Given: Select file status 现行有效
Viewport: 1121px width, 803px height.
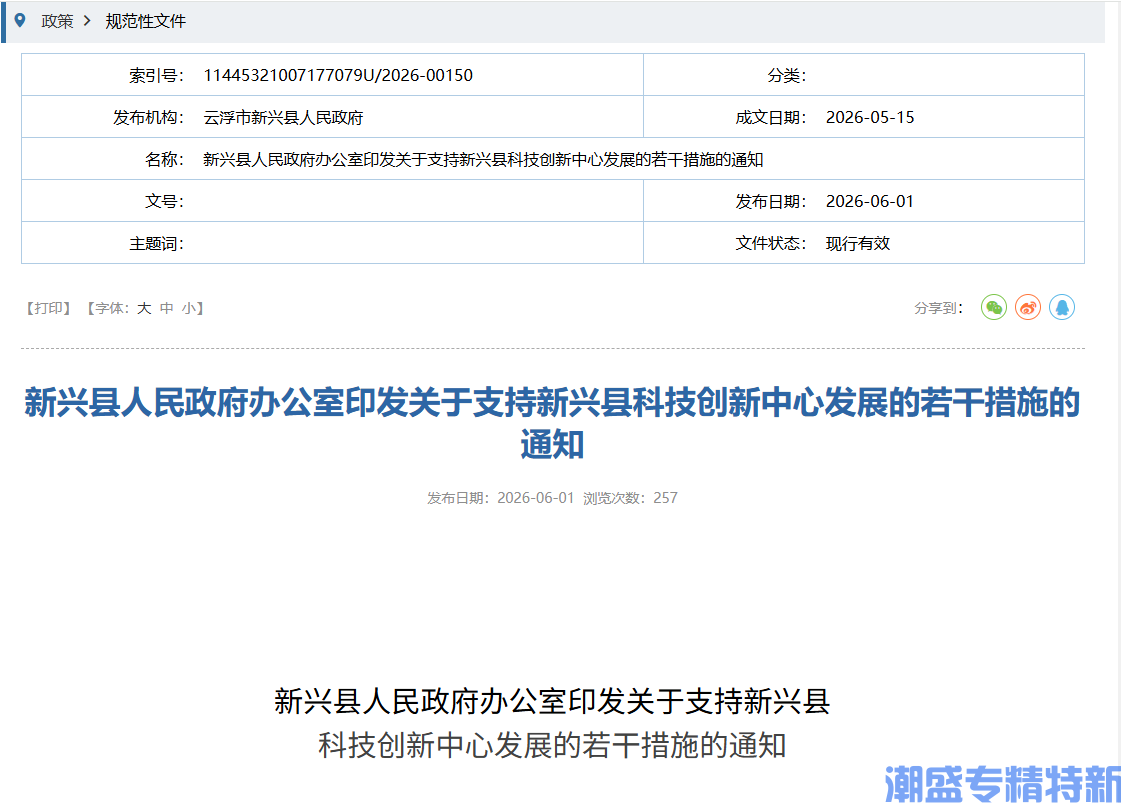Looking at the screenshot, I should tap(858, 244).
